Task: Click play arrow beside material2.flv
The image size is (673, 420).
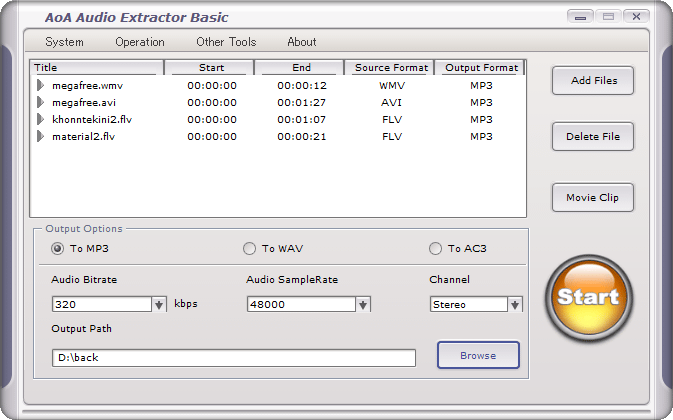Action: 40,136
